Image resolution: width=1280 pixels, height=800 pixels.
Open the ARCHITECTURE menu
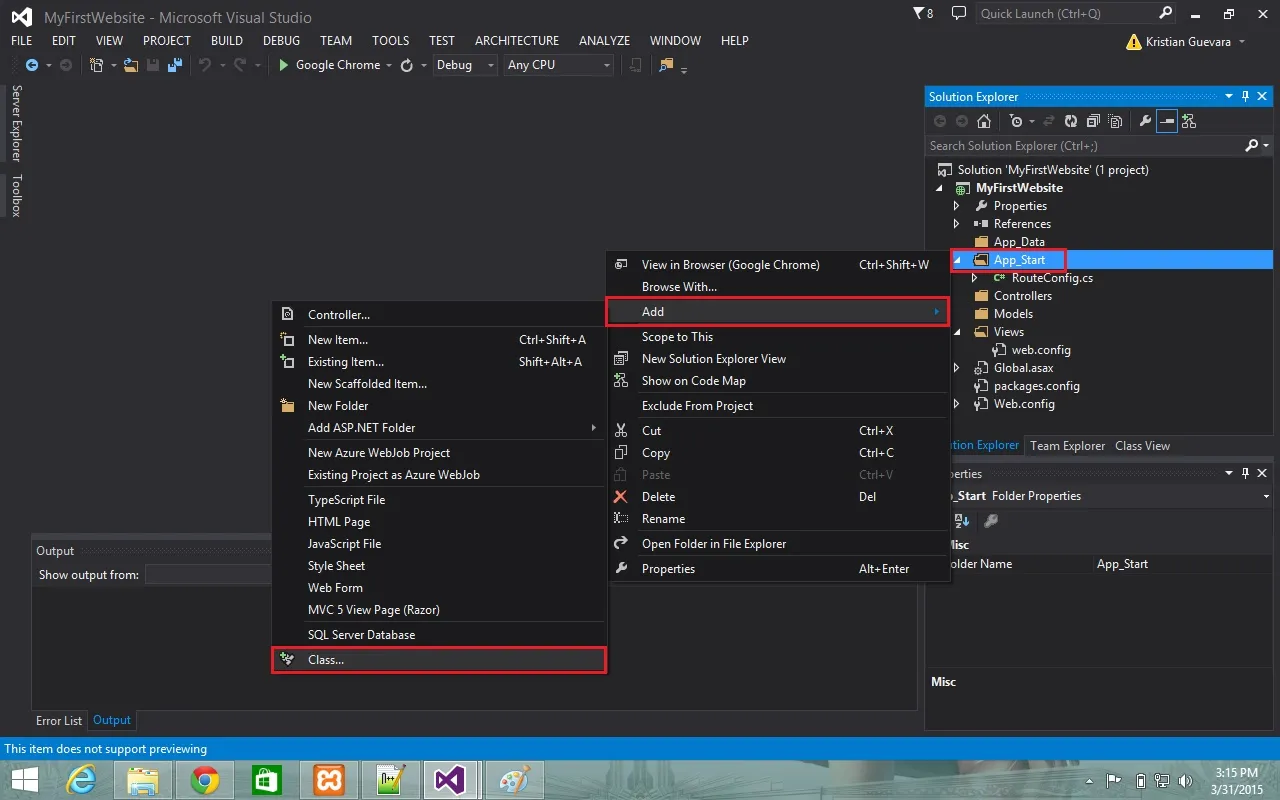[x=517, y=41]
